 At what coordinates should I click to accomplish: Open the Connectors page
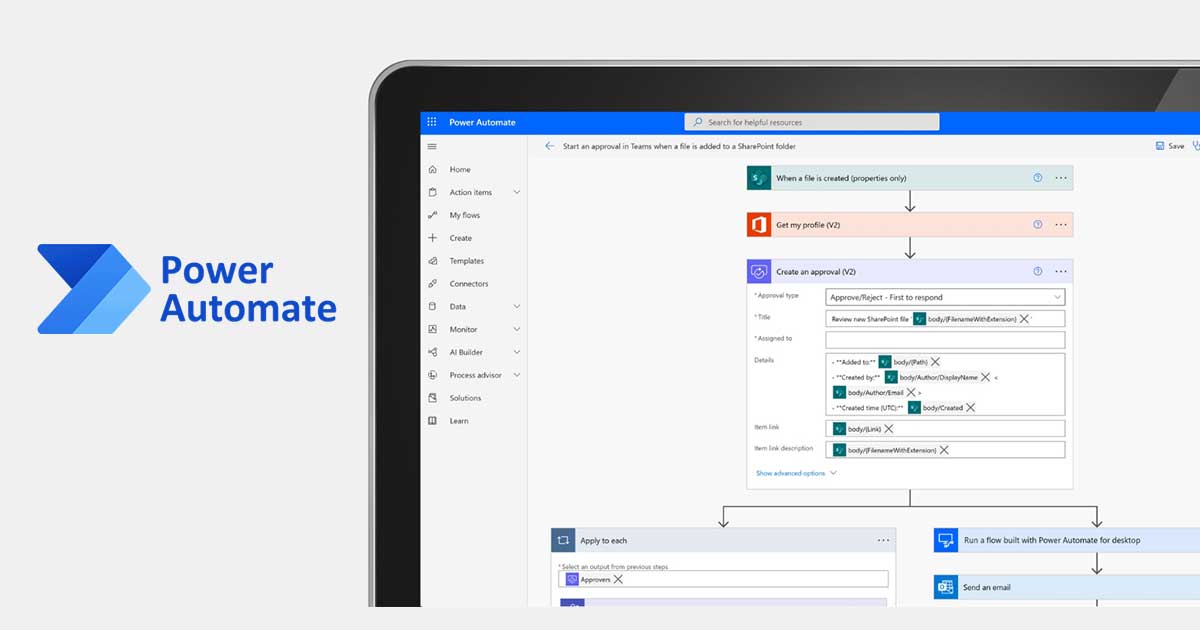[469, 284]
